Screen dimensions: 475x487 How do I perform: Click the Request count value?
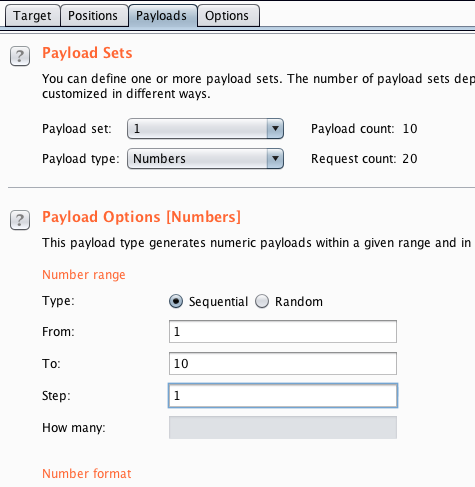pos(410,159)
